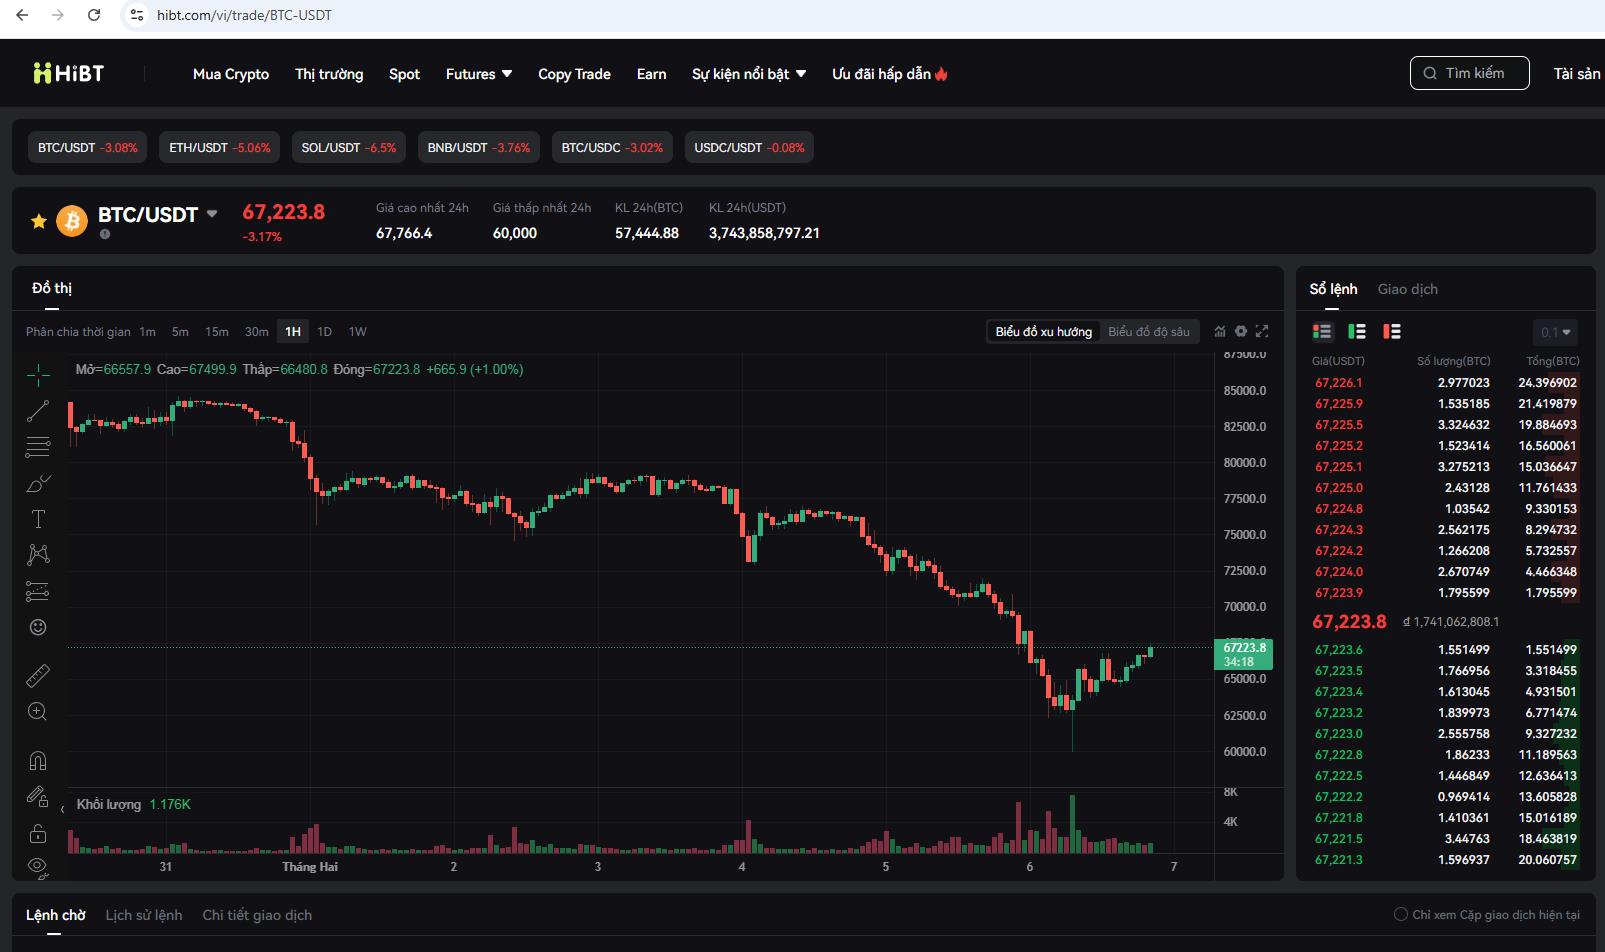
Task: Open Lịch sử lệnh tab
Action: click(x=144, y=915)
